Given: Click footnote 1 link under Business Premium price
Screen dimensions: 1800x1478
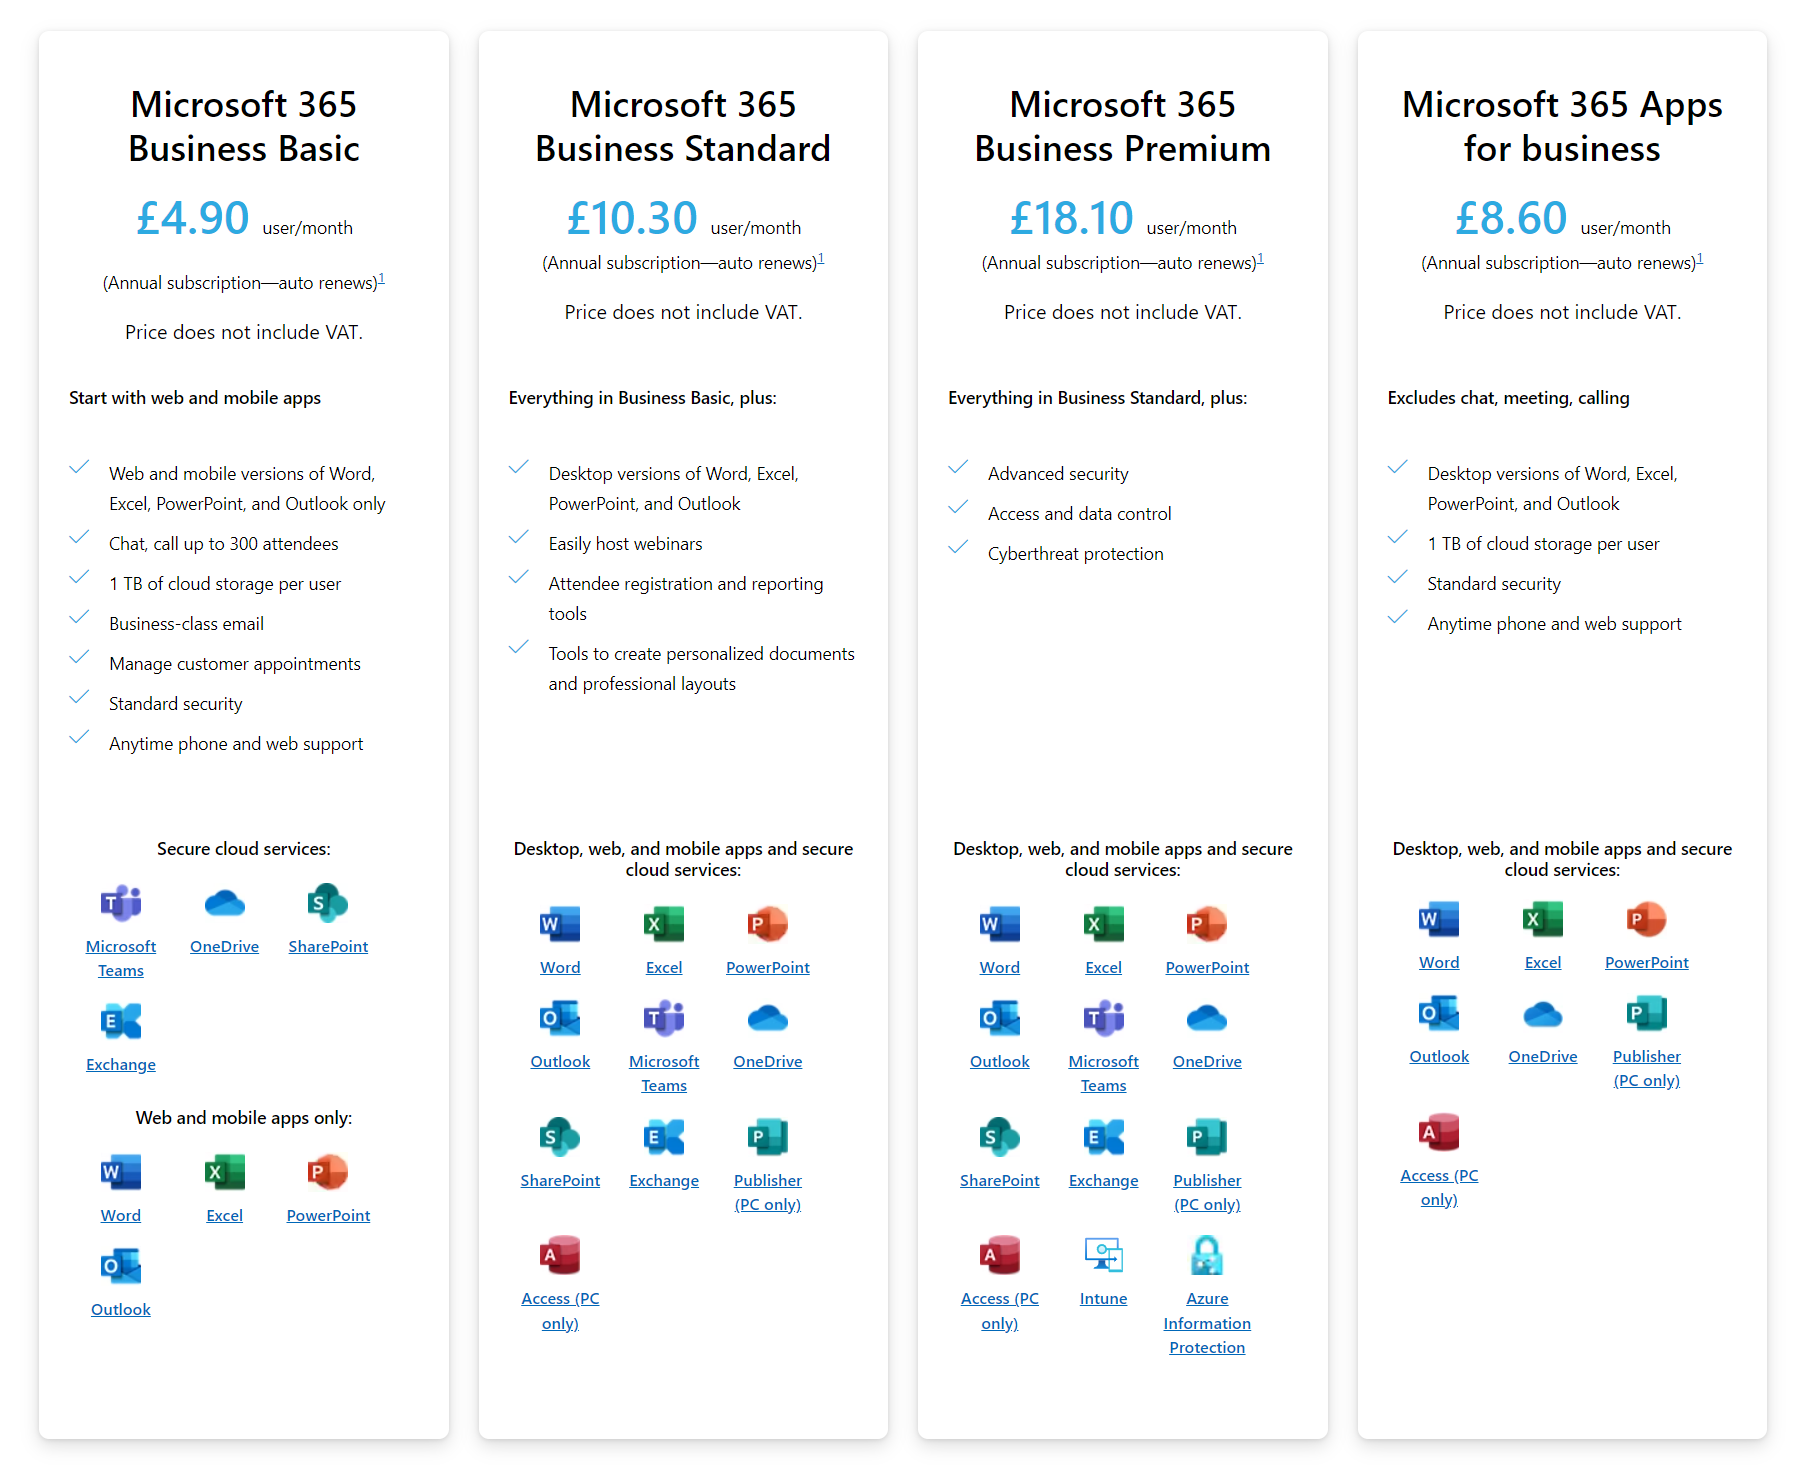Looking at the screenshot, I should 1260,259.
